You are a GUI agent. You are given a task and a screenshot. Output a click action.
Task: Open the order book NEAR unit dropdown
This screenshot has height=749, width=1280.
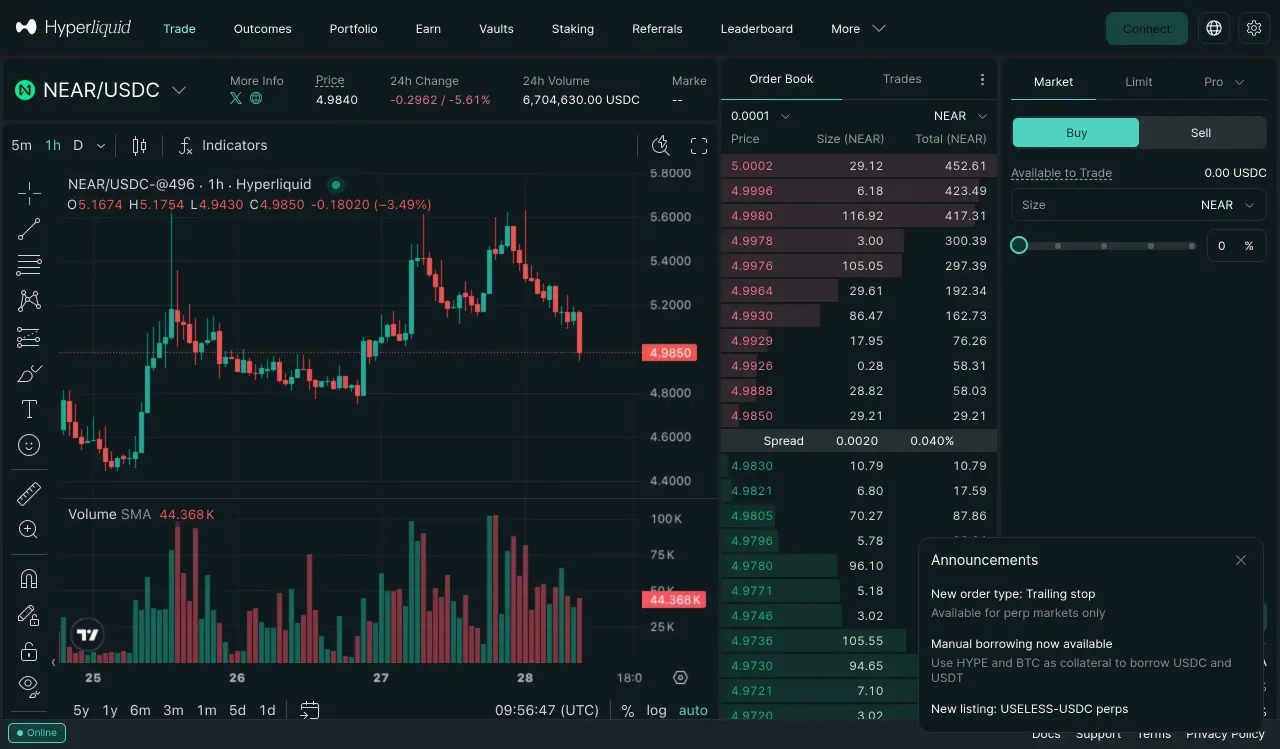coord(961,116)
